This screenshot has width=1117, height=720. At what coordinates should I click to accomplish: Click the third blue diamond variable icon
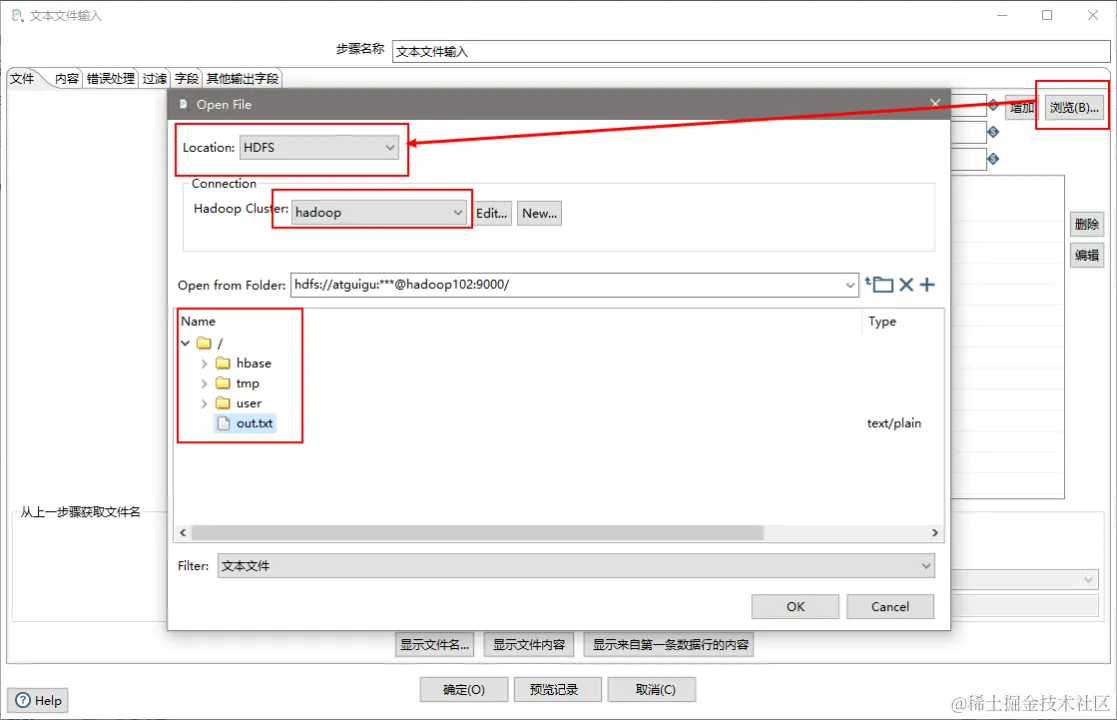click(x=993, y=159)
